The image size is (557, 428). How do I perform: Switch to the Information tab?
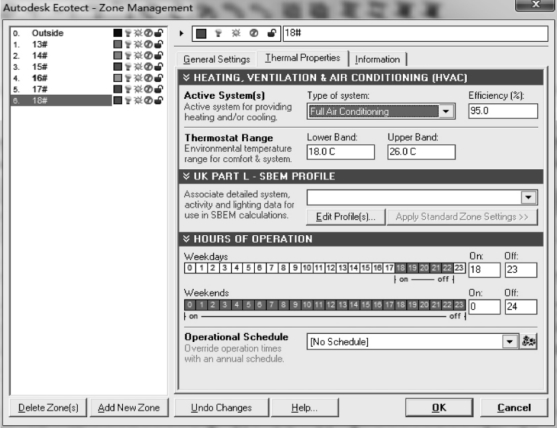pyautogui.click(x=378, y=59)
